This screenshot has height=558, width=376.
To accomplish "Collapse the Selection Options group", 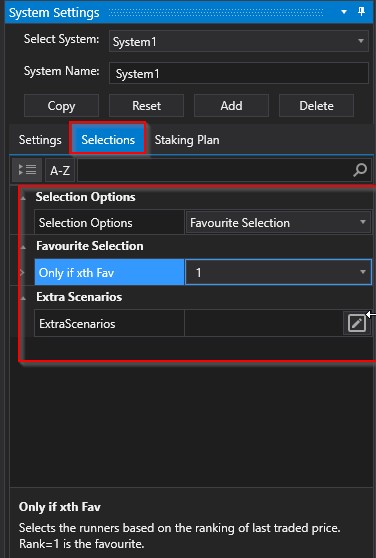I will pyautogui.click(x=23, y=198).
